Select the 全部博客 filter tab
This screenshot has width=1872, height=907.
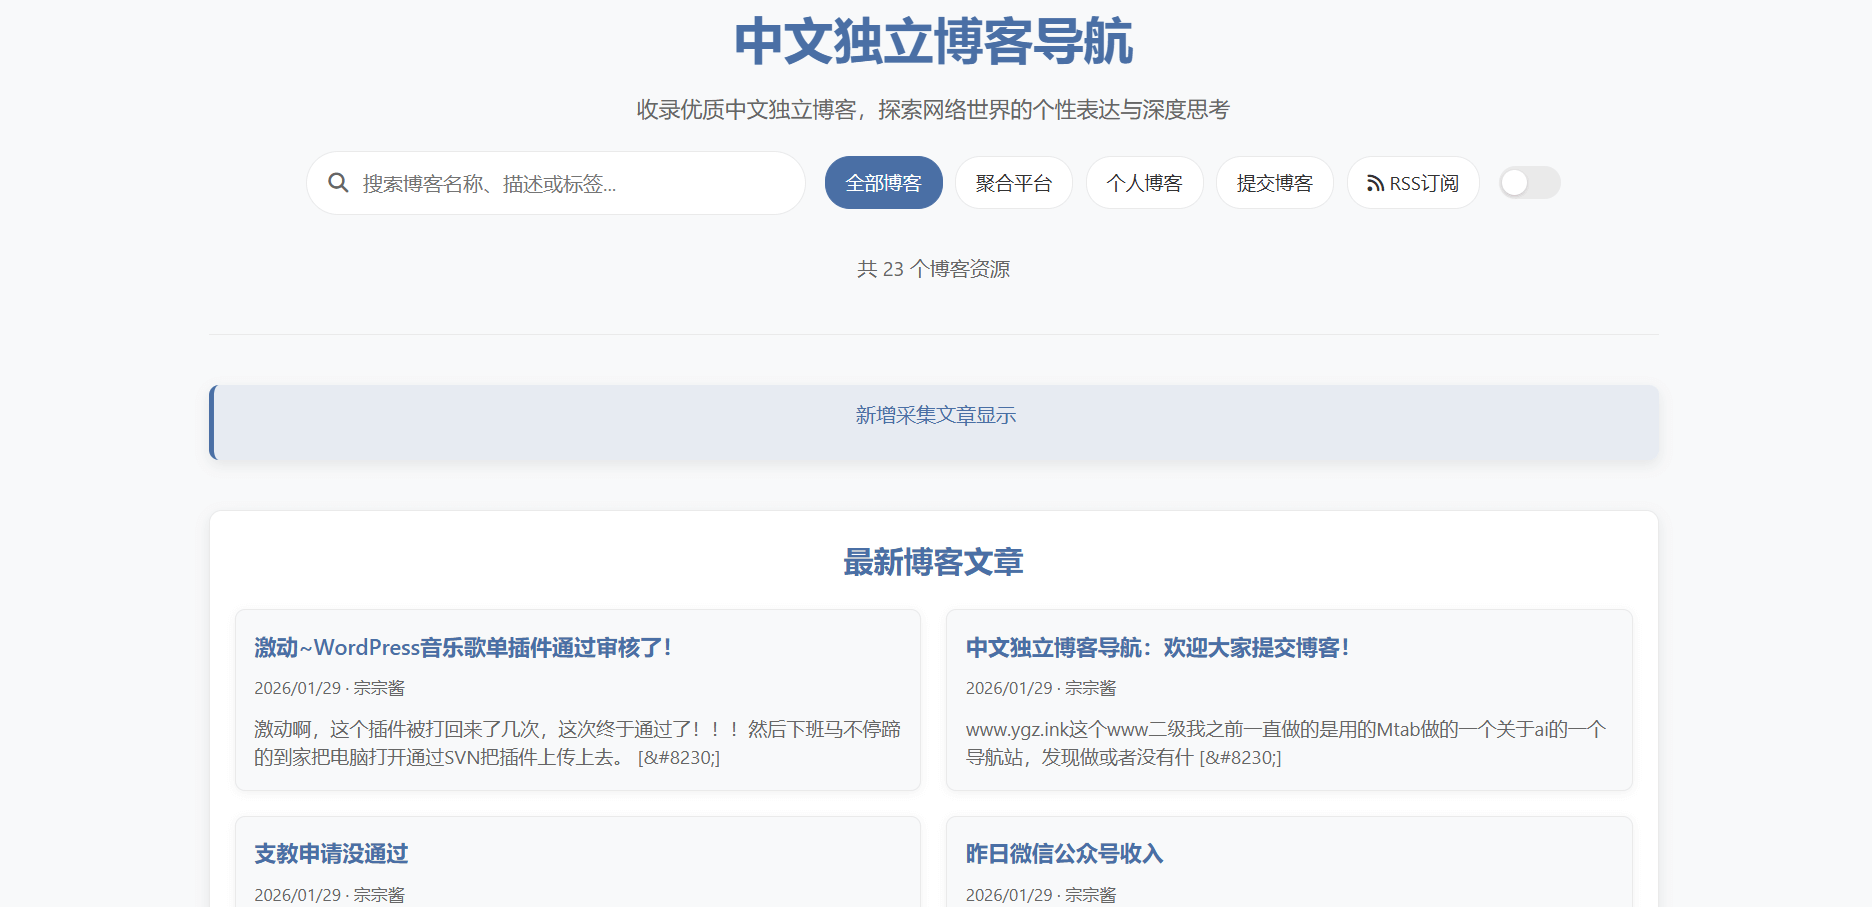(883, 183)
